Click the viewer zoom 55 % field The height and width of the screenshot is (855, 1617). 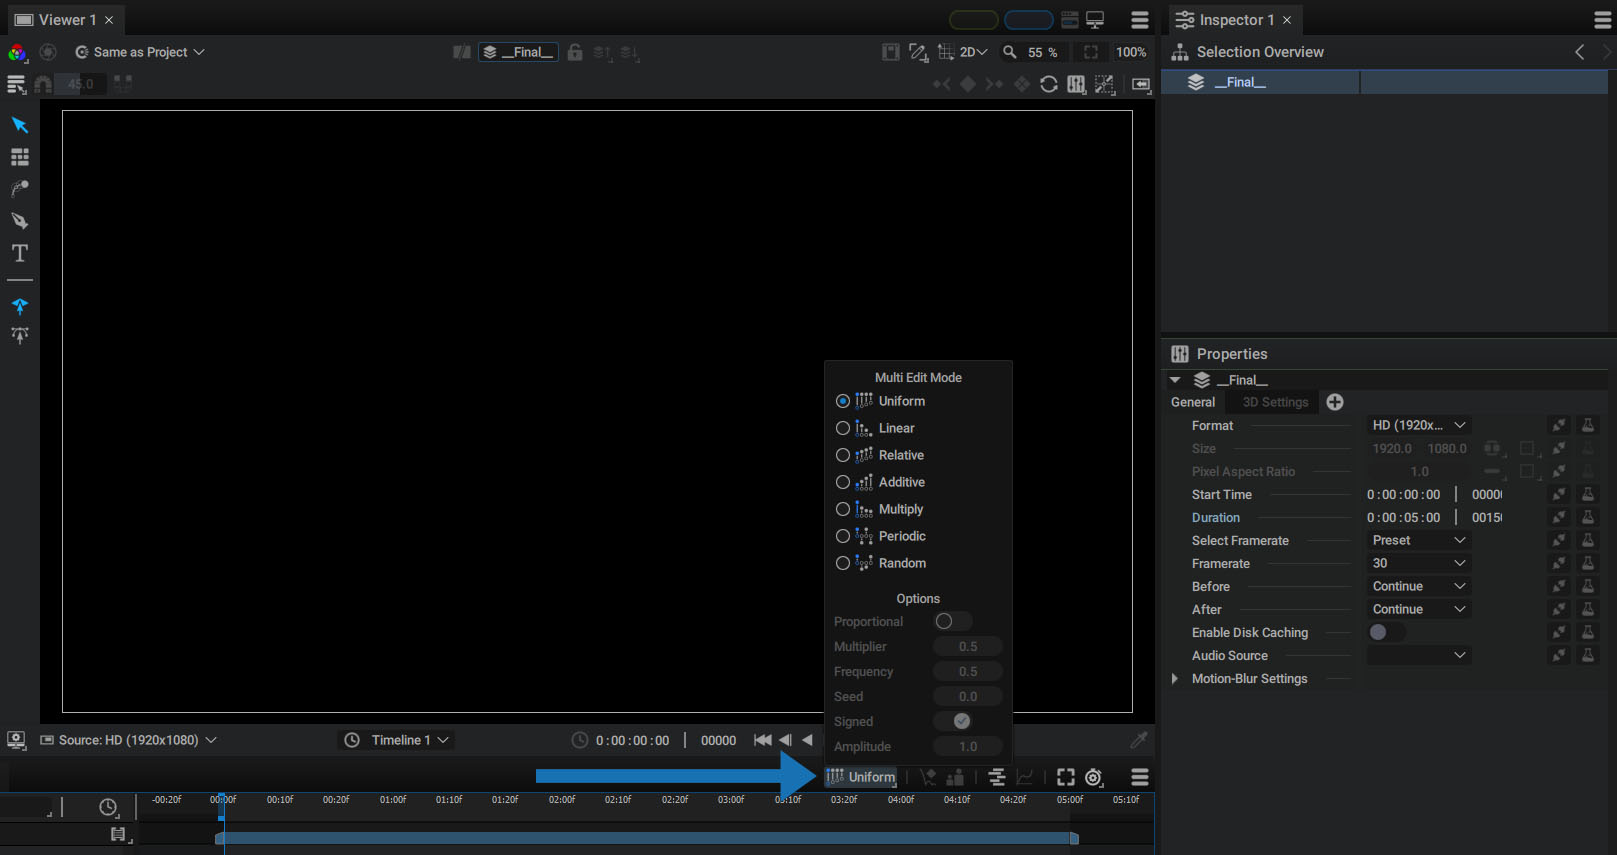pyautogui.click(x=1044, y=52)
